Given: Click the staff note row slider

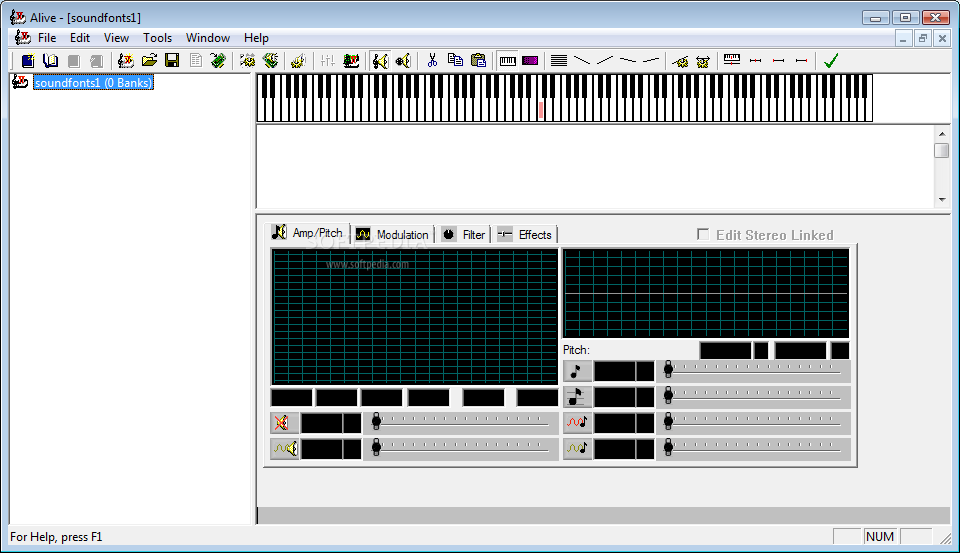Looking at the screenshot, I should (753, 397).
